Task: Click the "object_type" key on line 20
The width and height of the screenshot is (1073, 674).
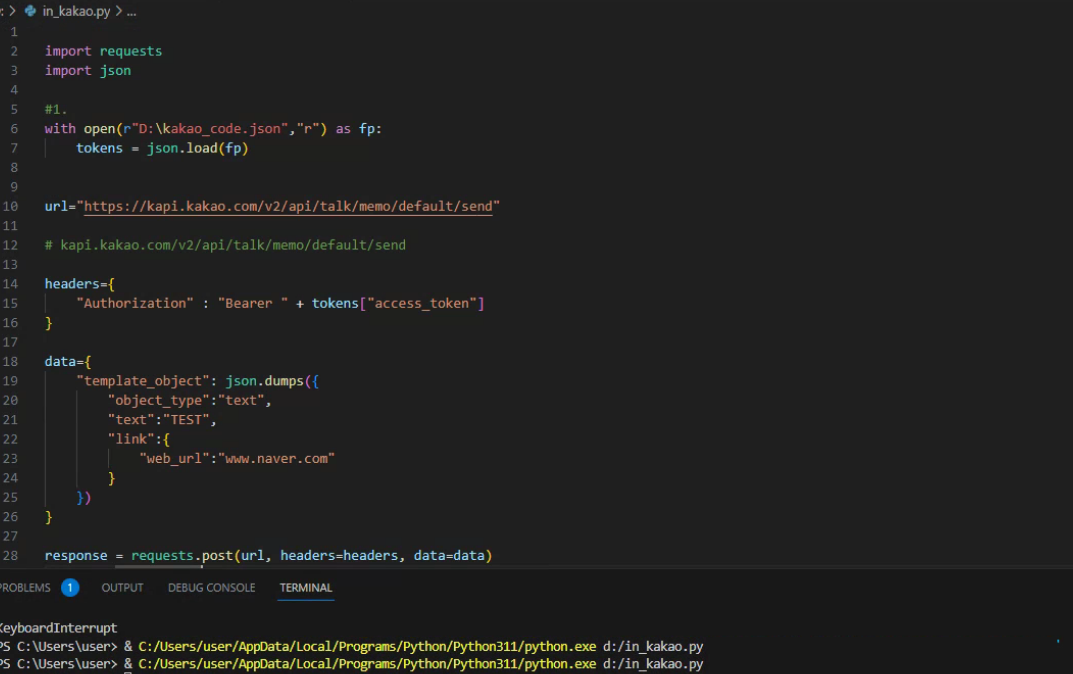Action: (159, 400)
